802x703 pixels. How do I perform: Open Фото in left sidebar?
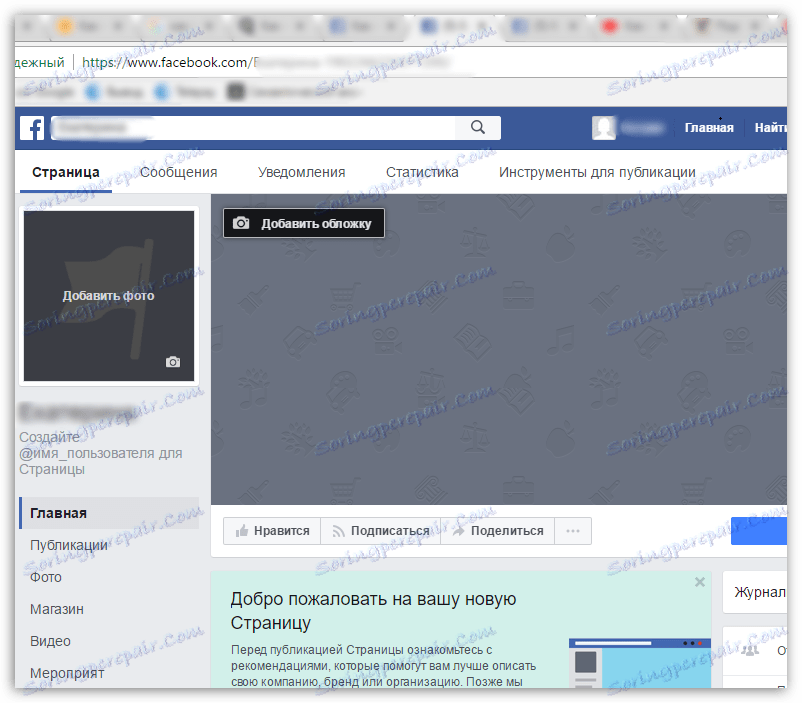tap(46, 578)
